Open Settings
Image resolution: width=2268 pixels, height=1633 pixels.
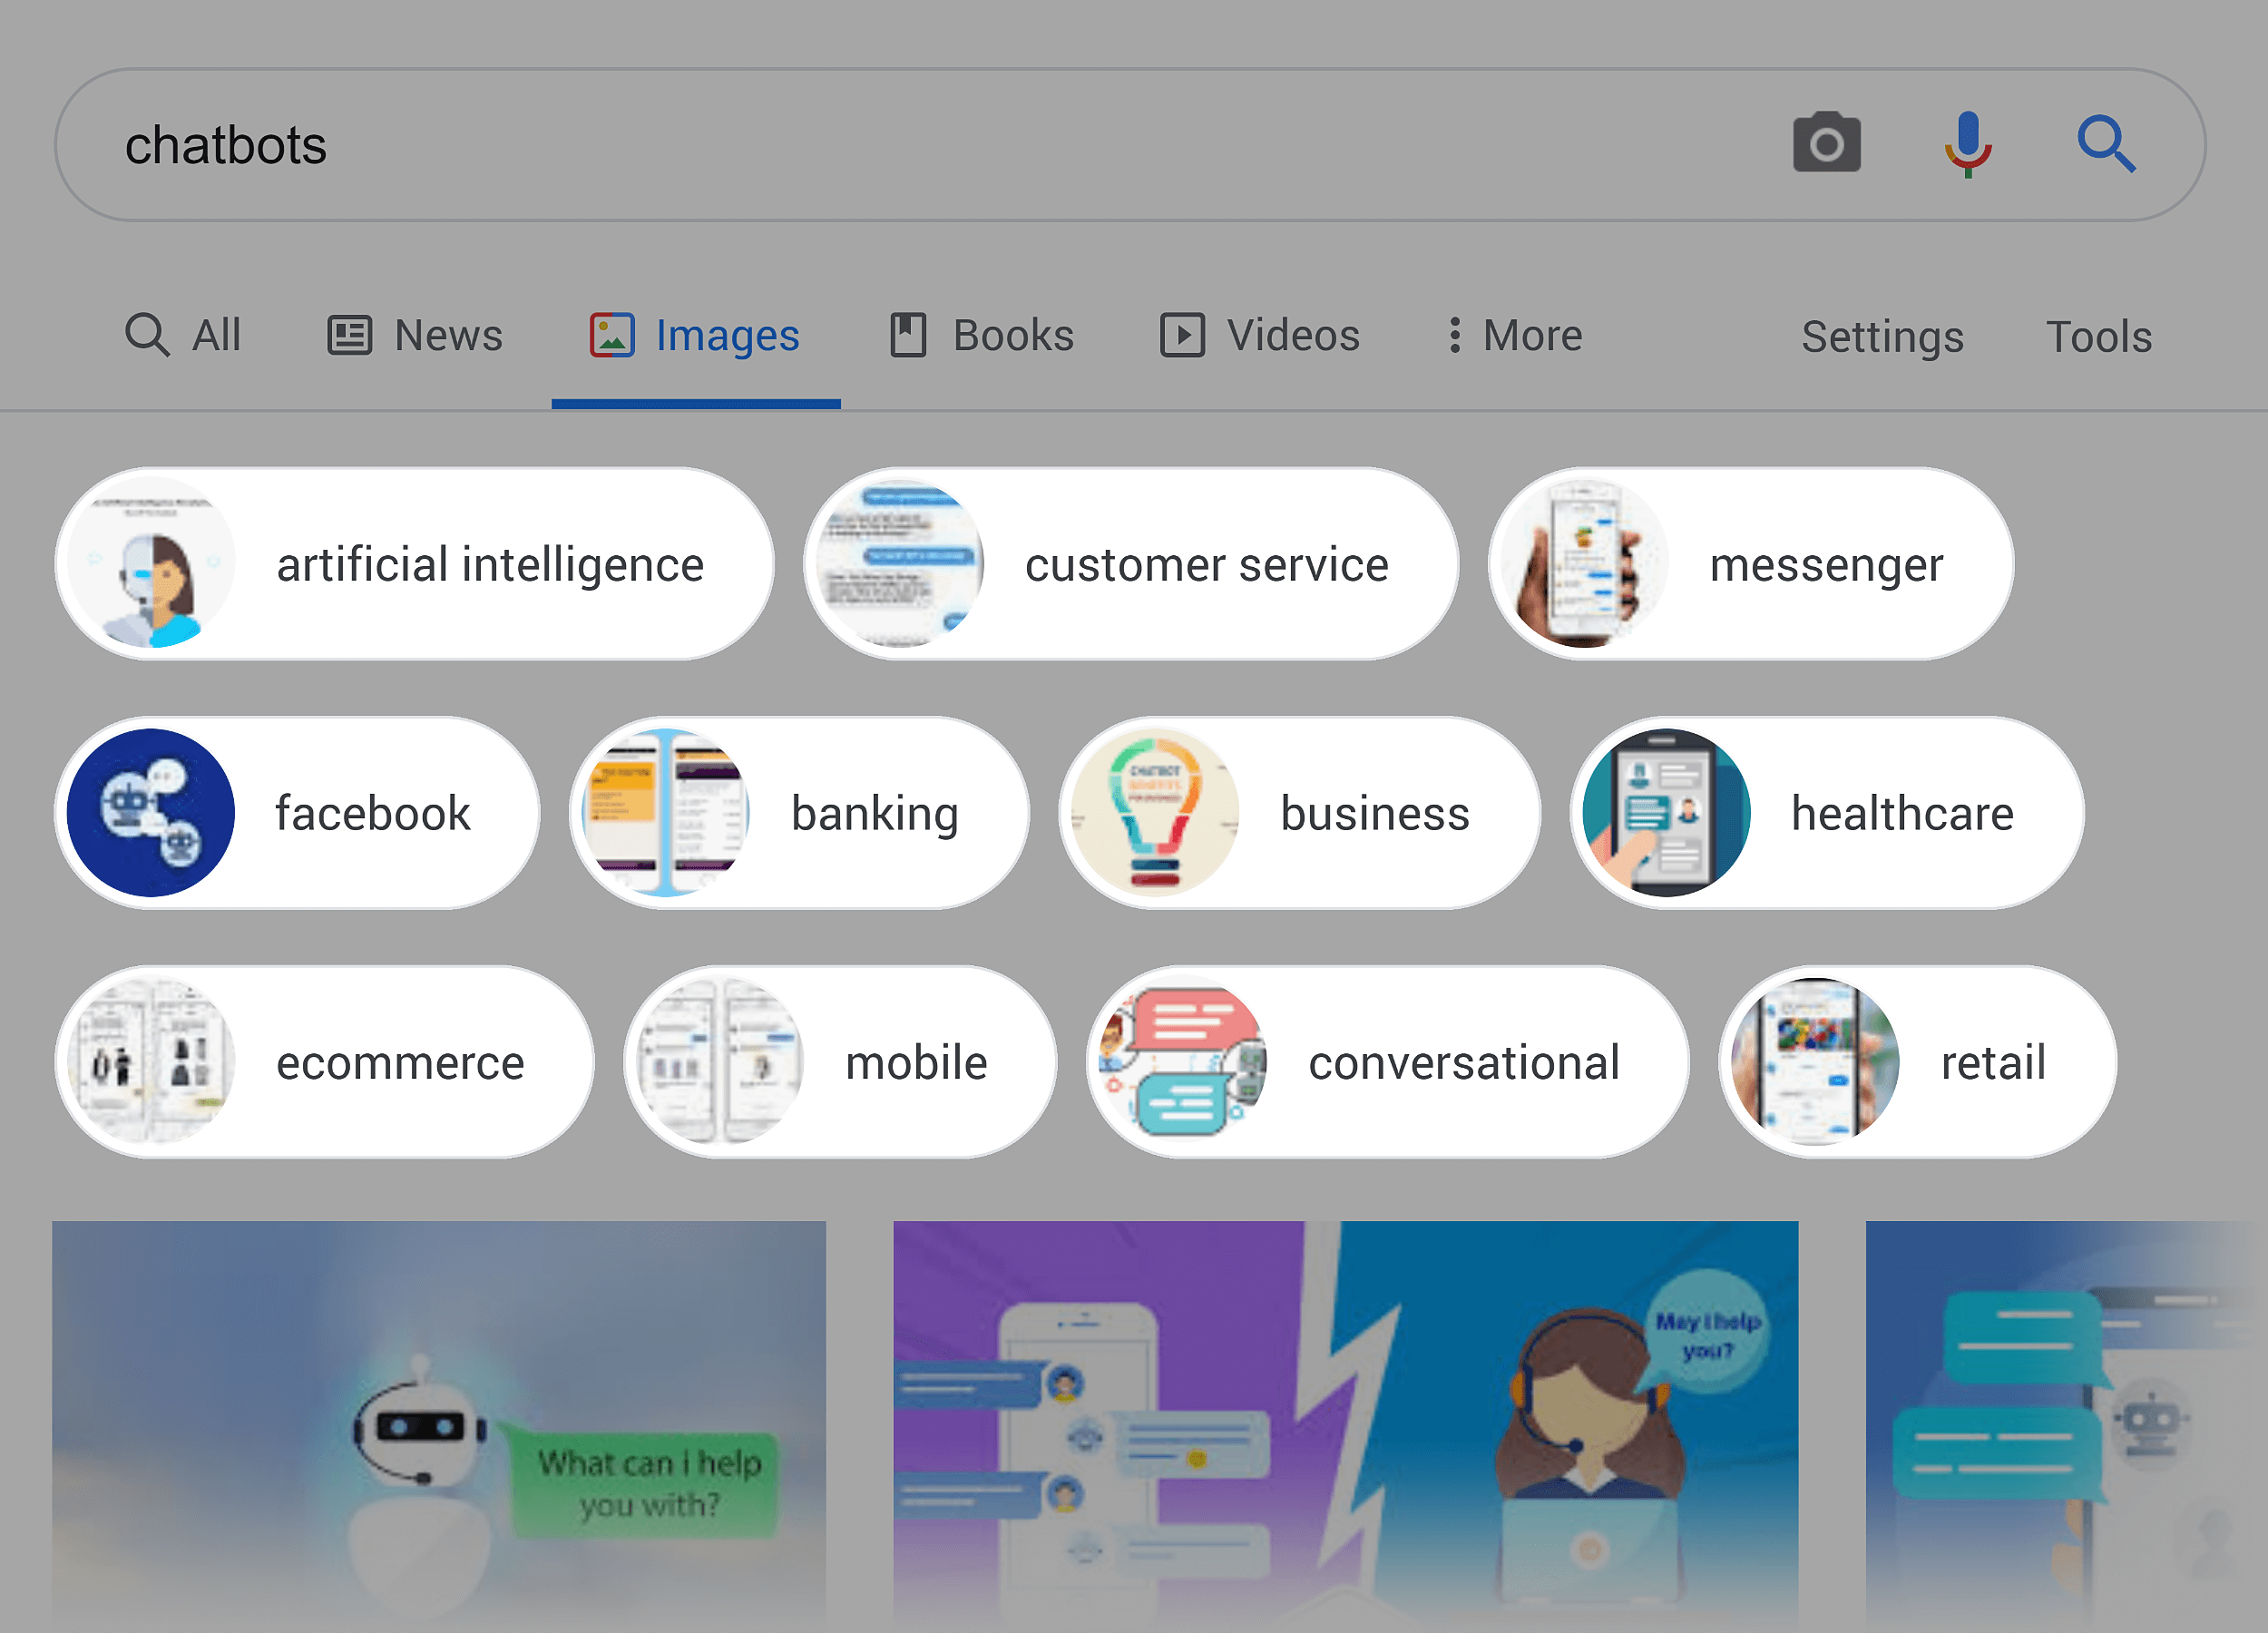(1882, 337)
